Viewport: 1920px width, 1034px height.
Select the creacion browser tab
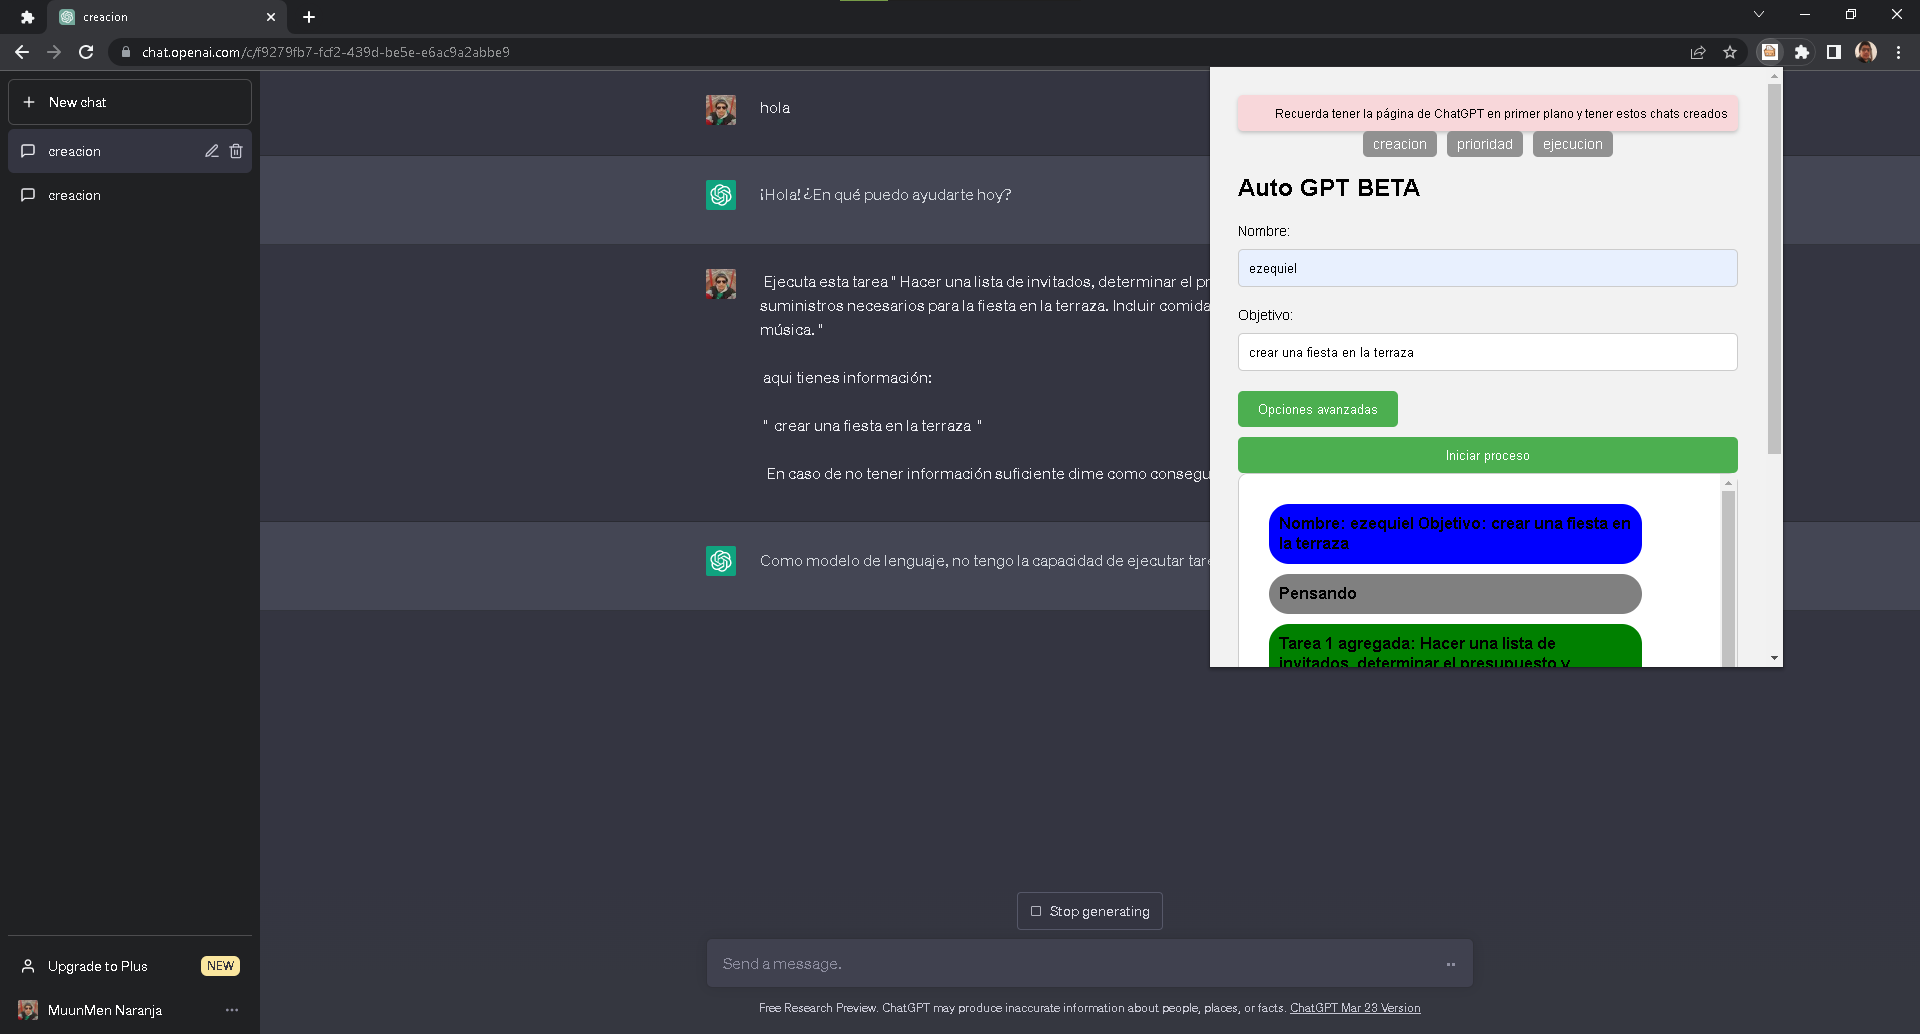[x=150, y=17]
